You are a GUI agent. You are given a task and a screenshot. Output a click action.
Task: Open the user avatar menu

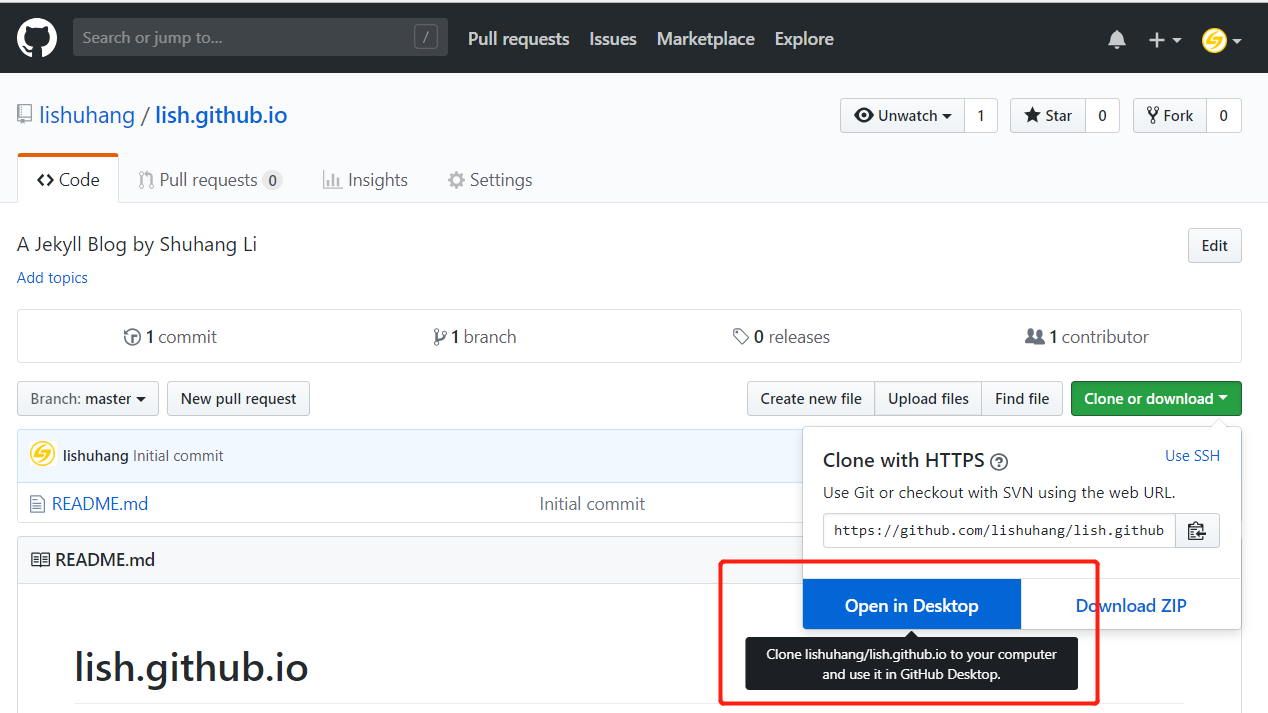click(1221, 40)
